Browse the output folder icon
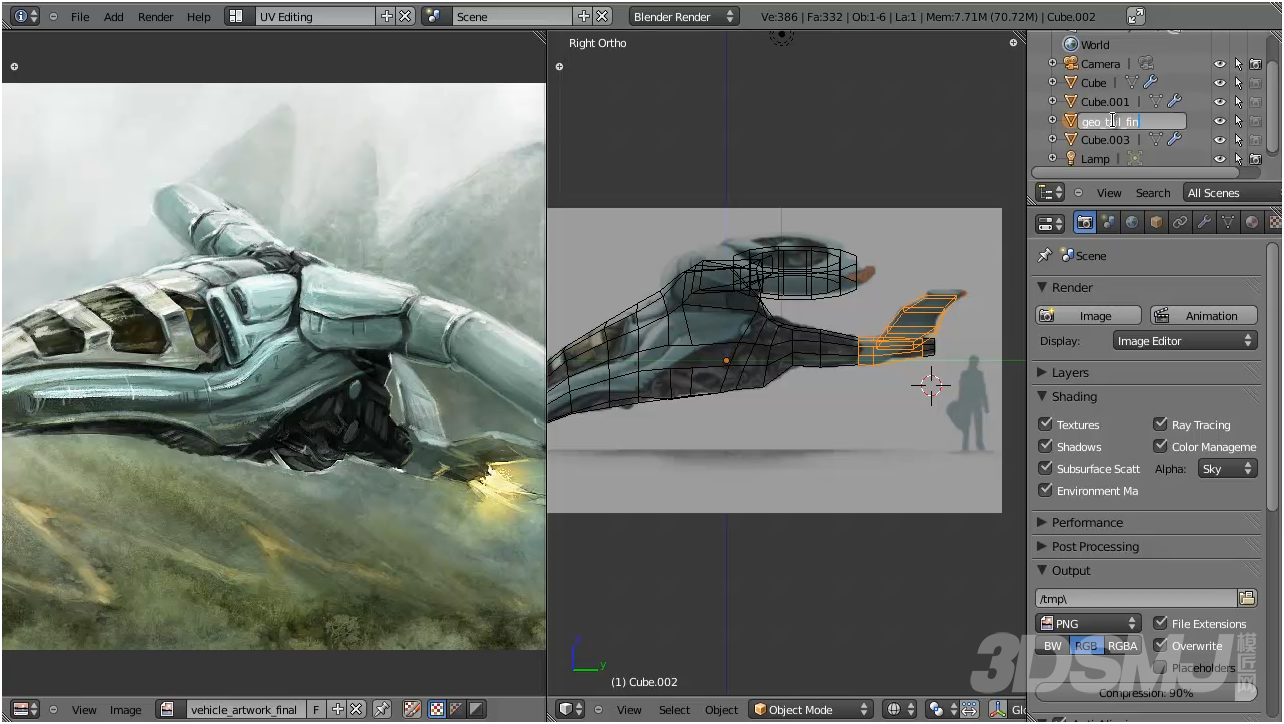This screenshot has width=1284, height=724. coord(1247,598)
